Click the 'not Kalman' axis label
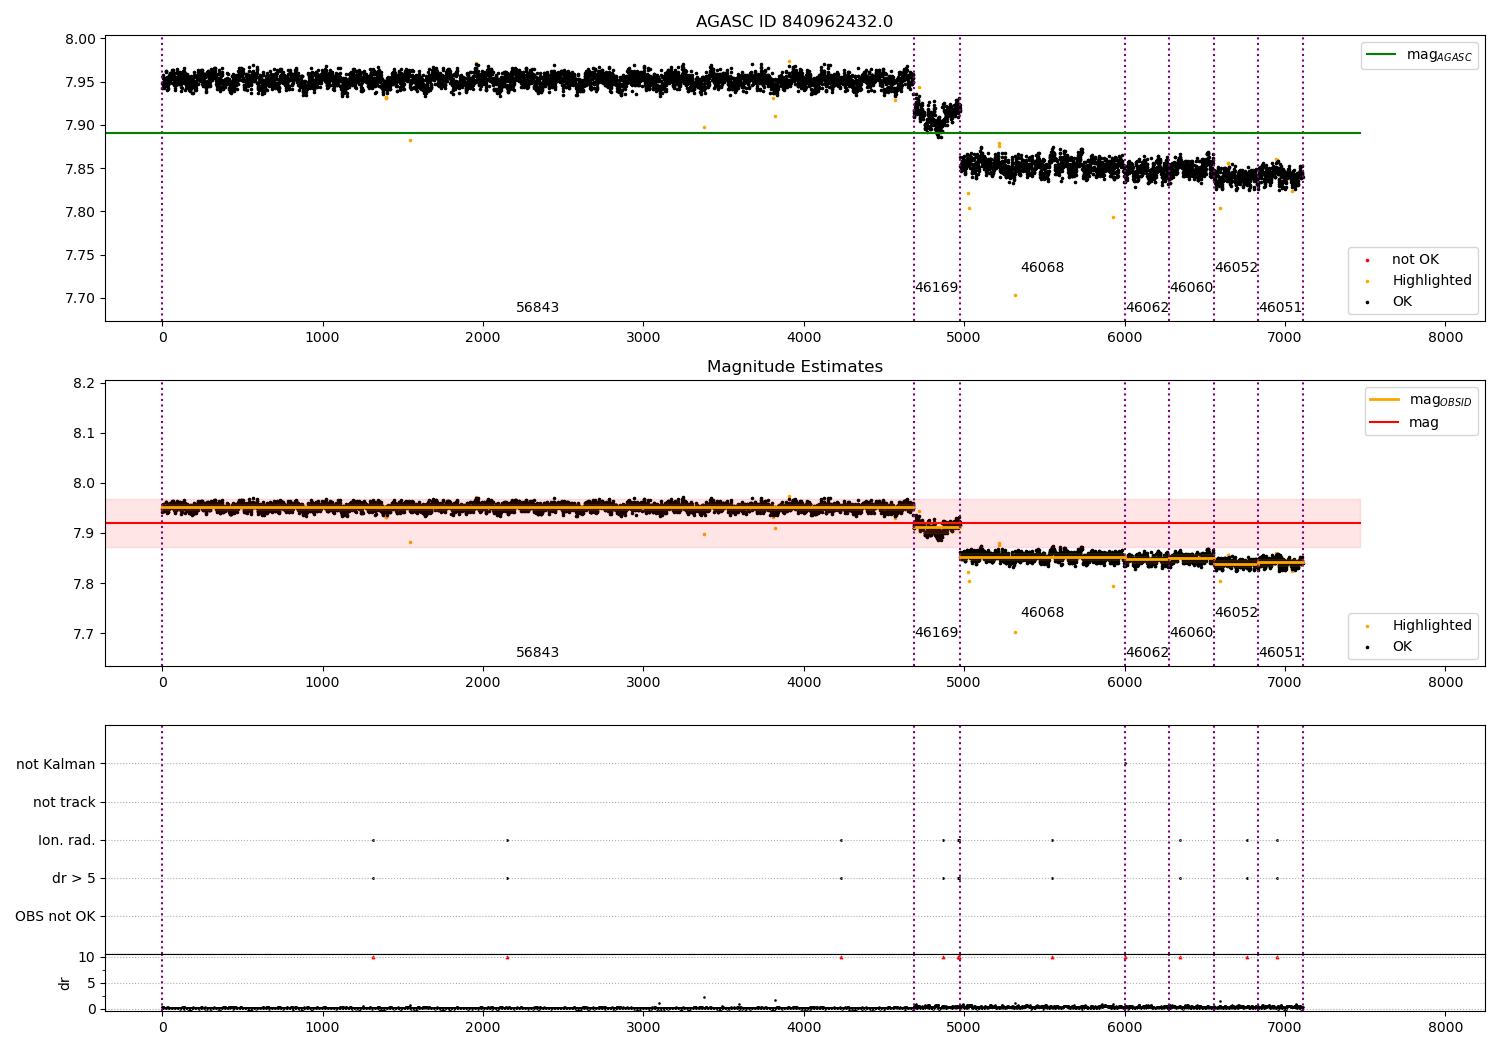 [x=56, y=764]
